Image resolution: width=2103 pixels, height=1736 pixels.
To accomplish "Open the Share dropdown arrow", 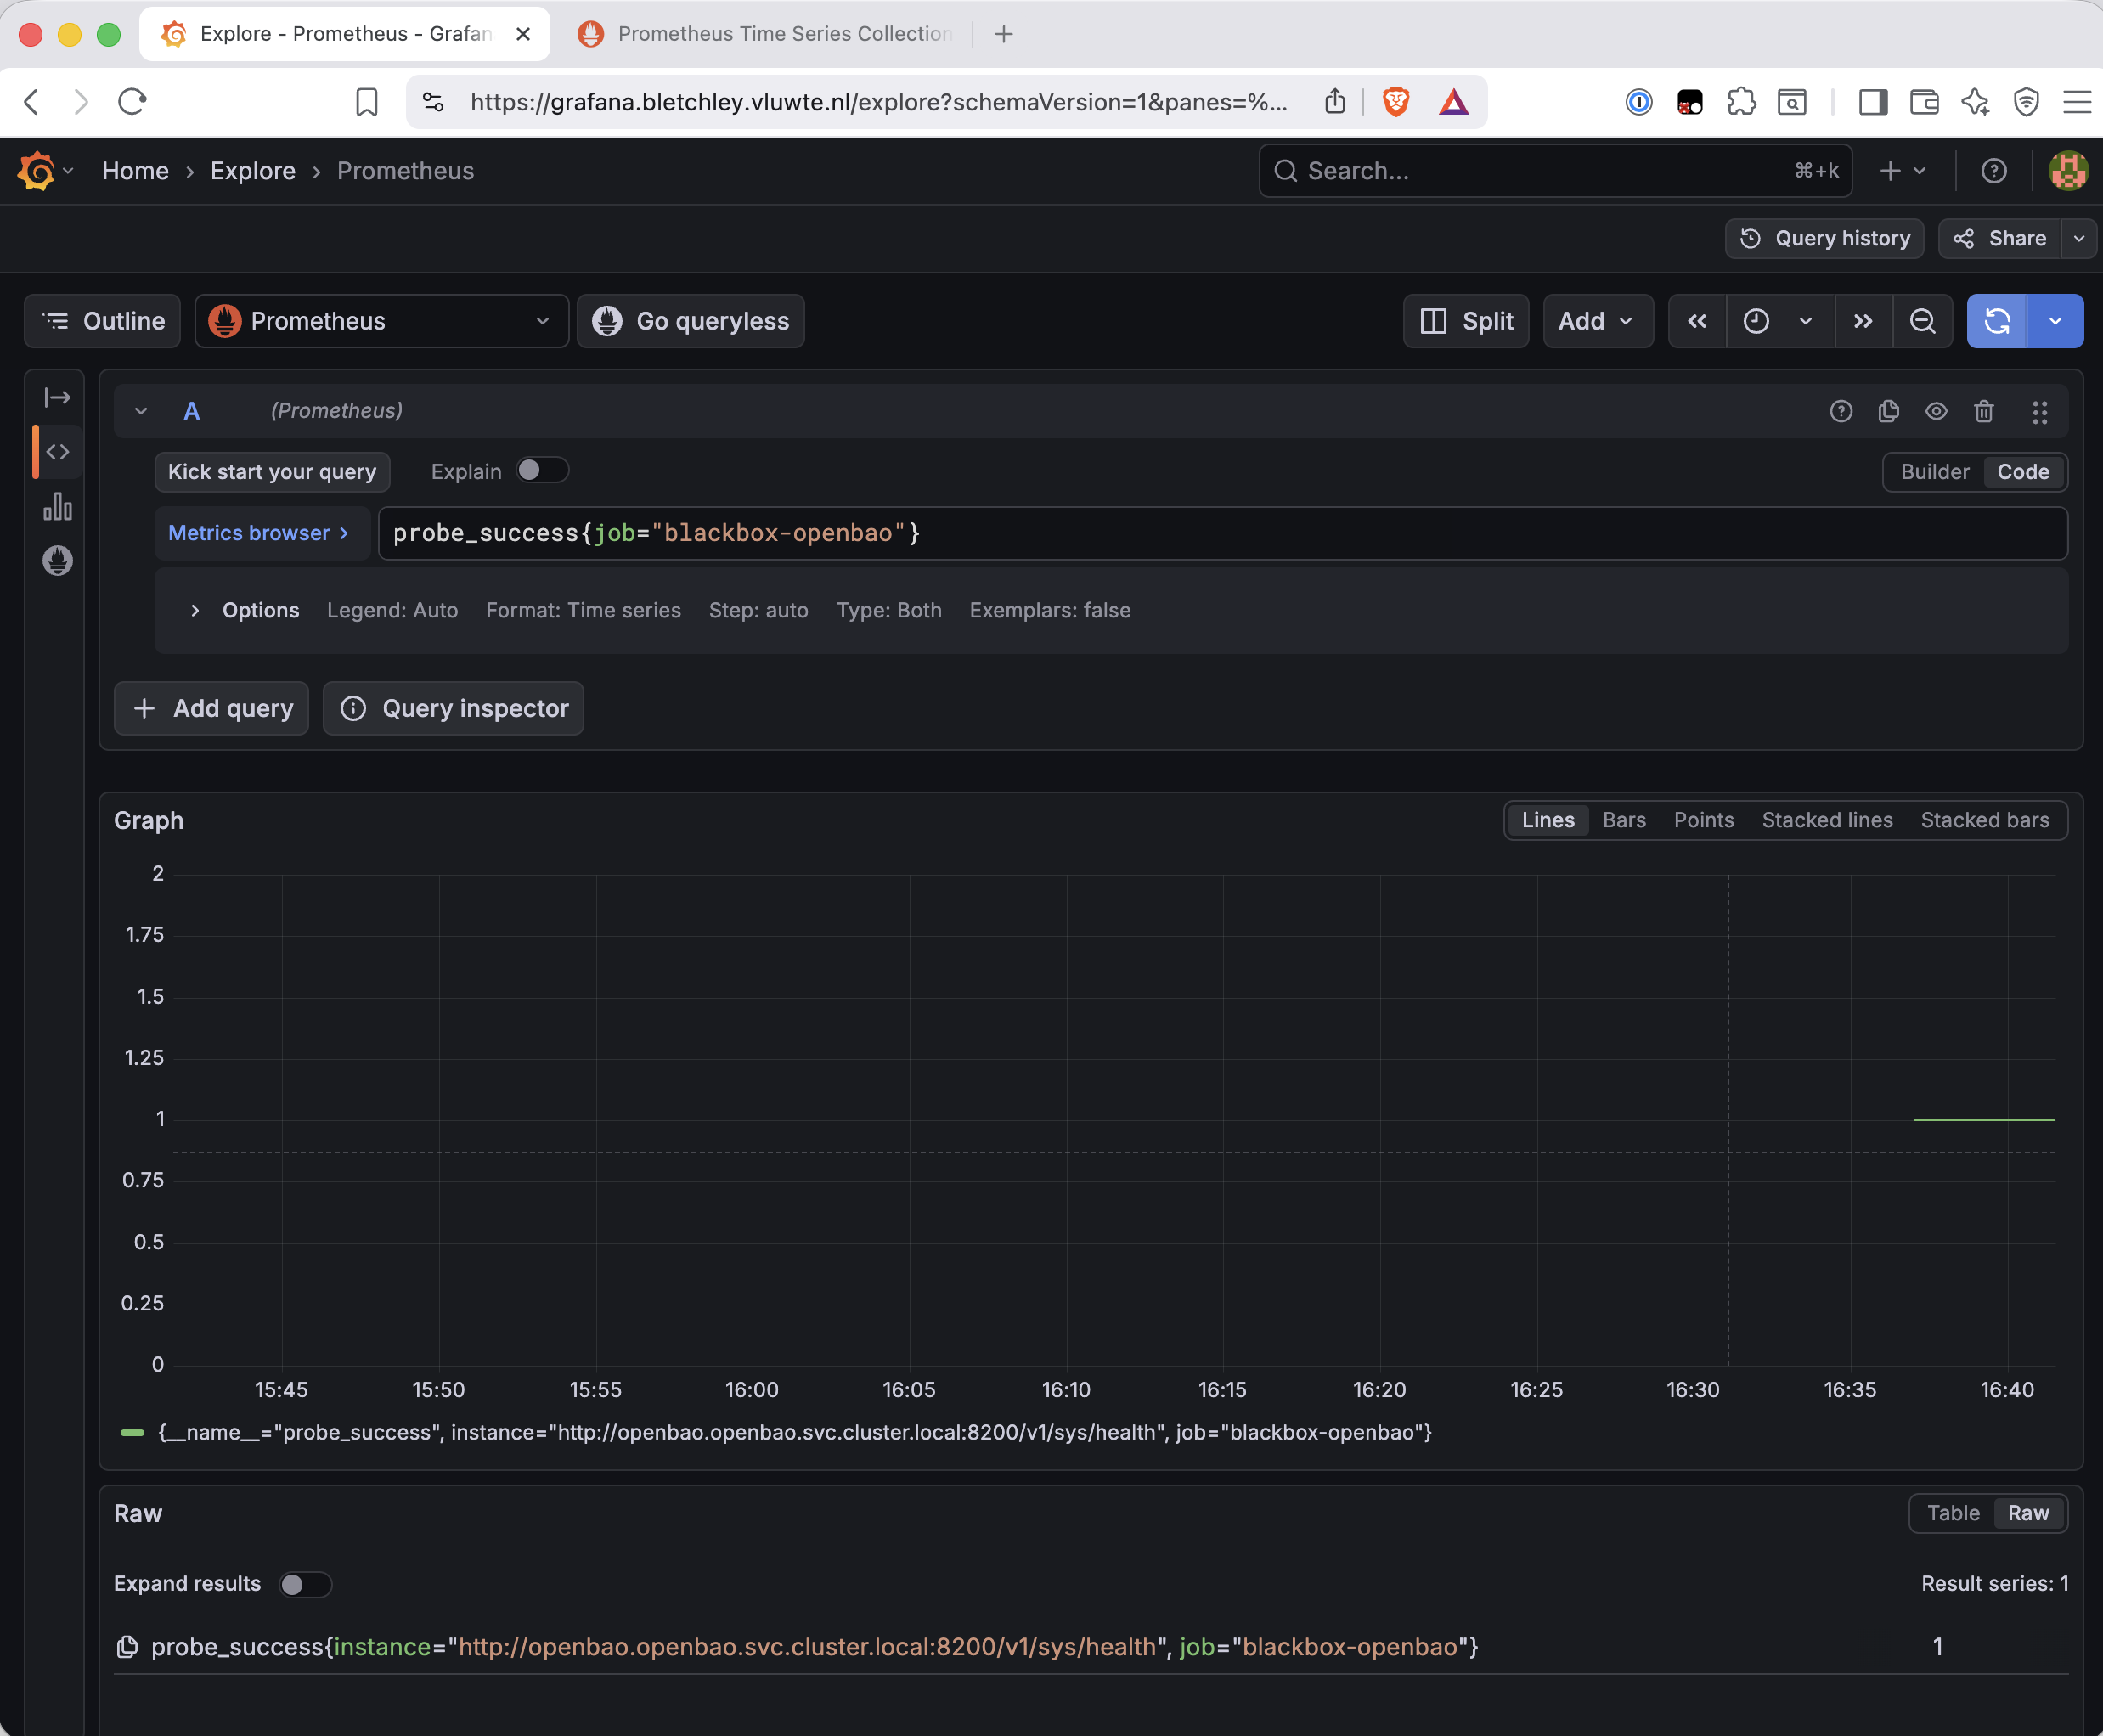I will coord(2078,238).
